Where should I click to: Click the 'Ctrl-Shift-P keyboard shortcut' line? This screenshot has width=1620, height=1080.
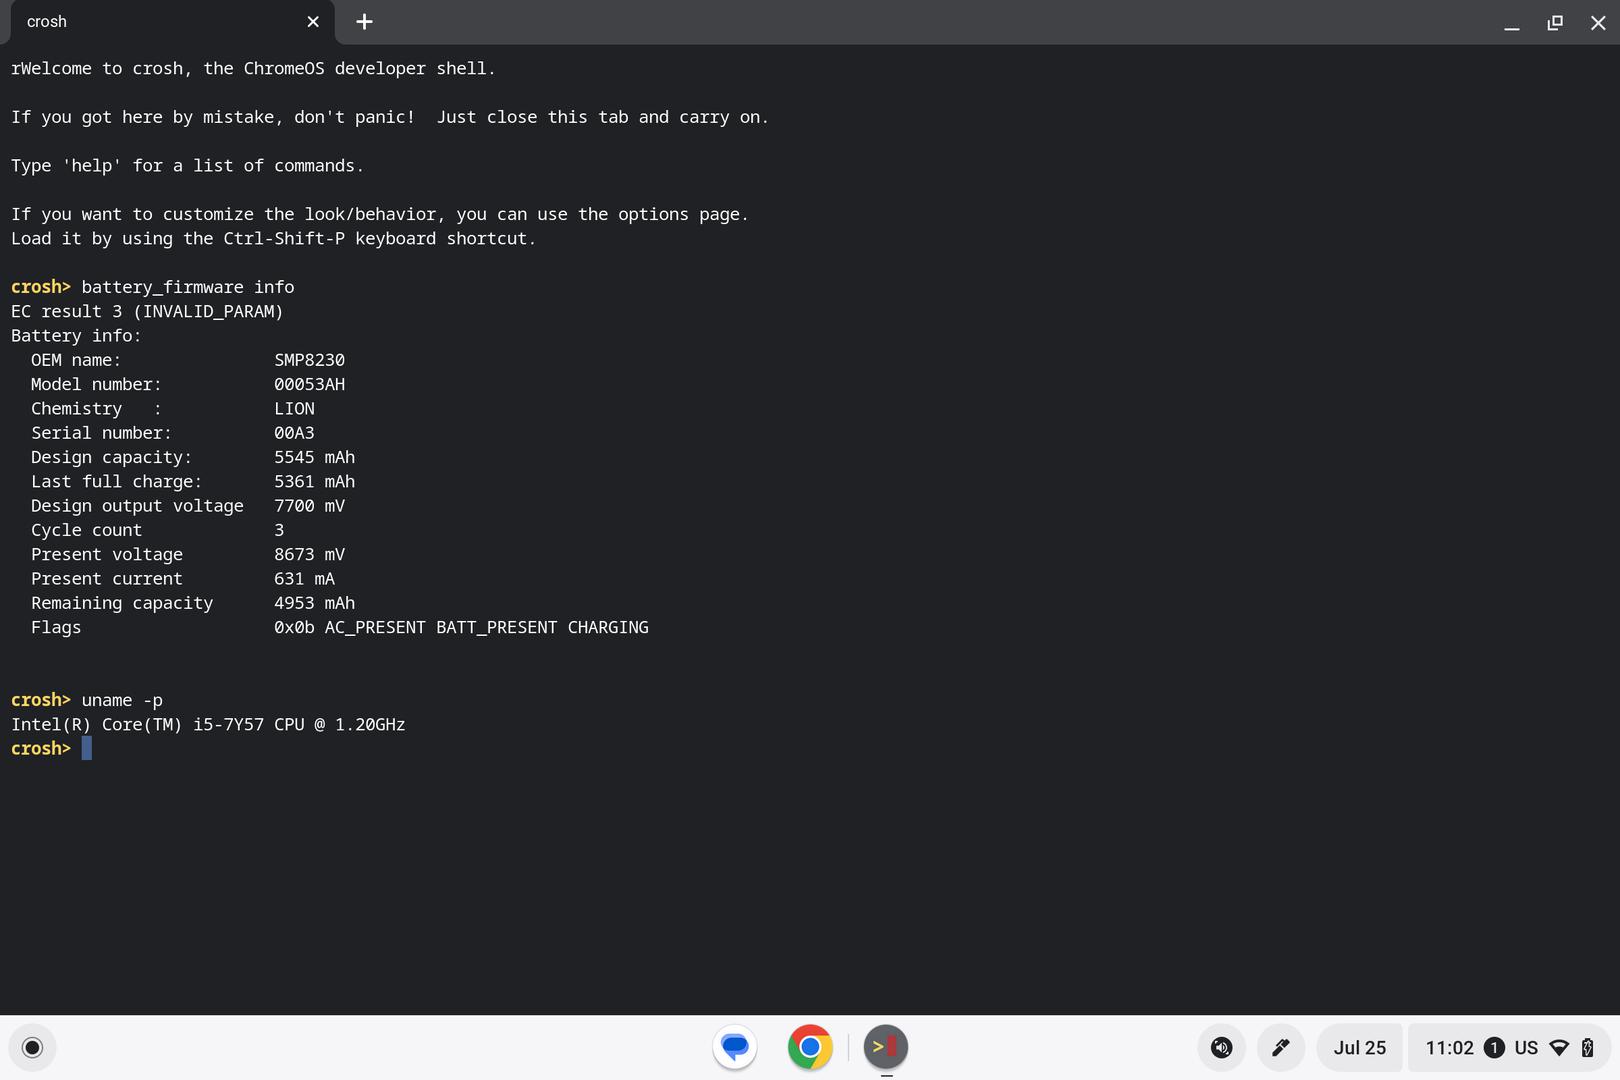pos(273,238)
